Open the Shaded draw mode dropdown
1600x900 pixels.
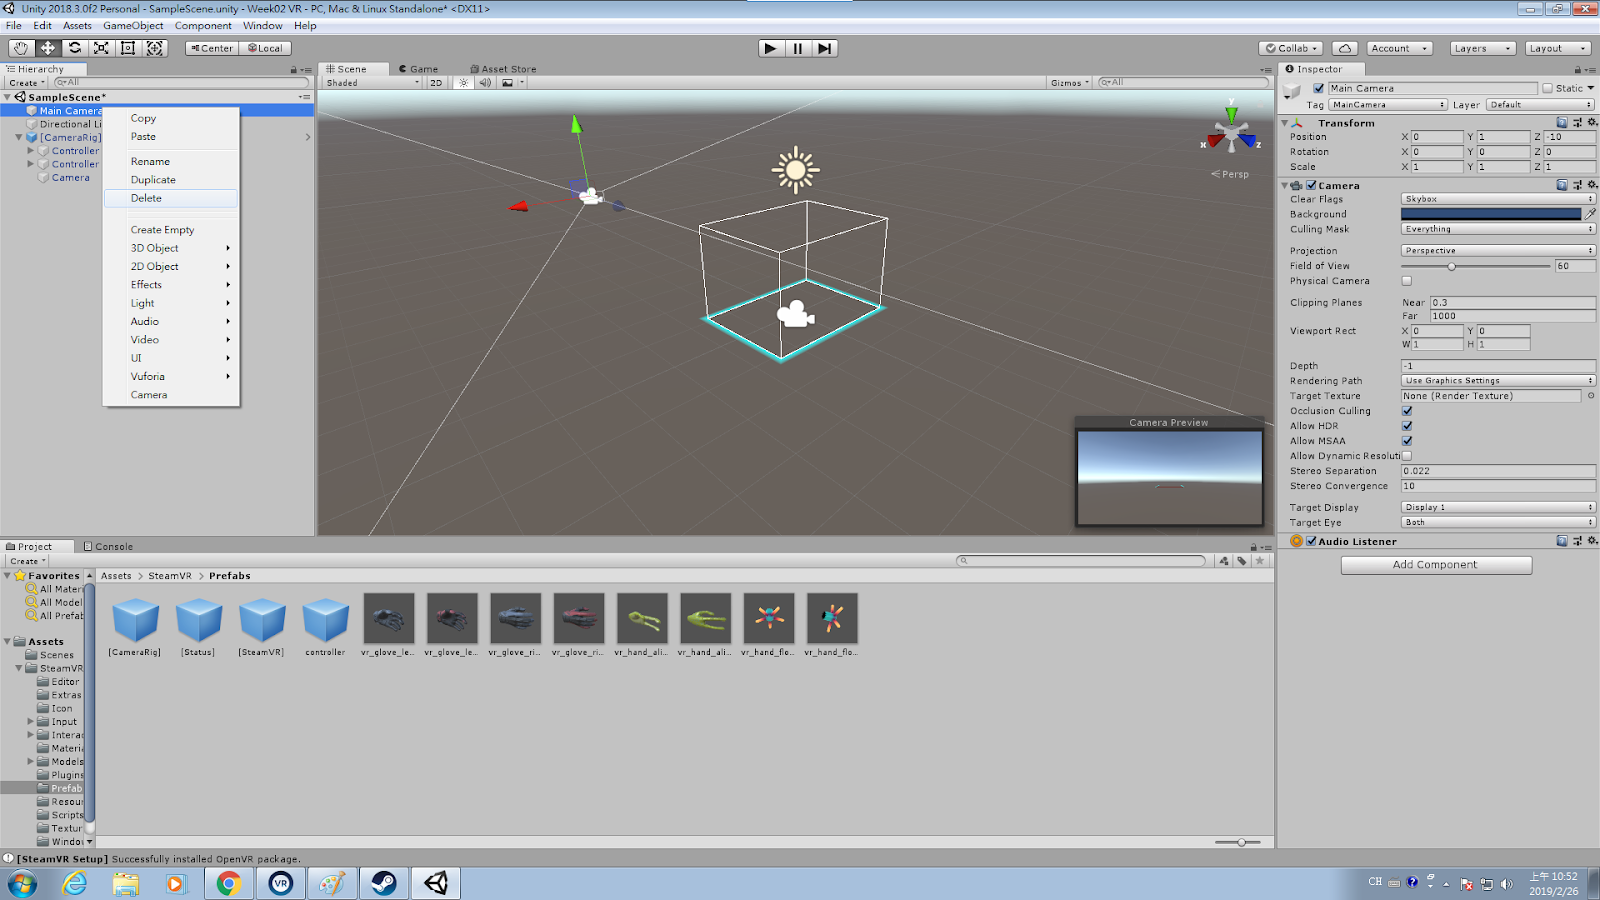click(373, 83)
